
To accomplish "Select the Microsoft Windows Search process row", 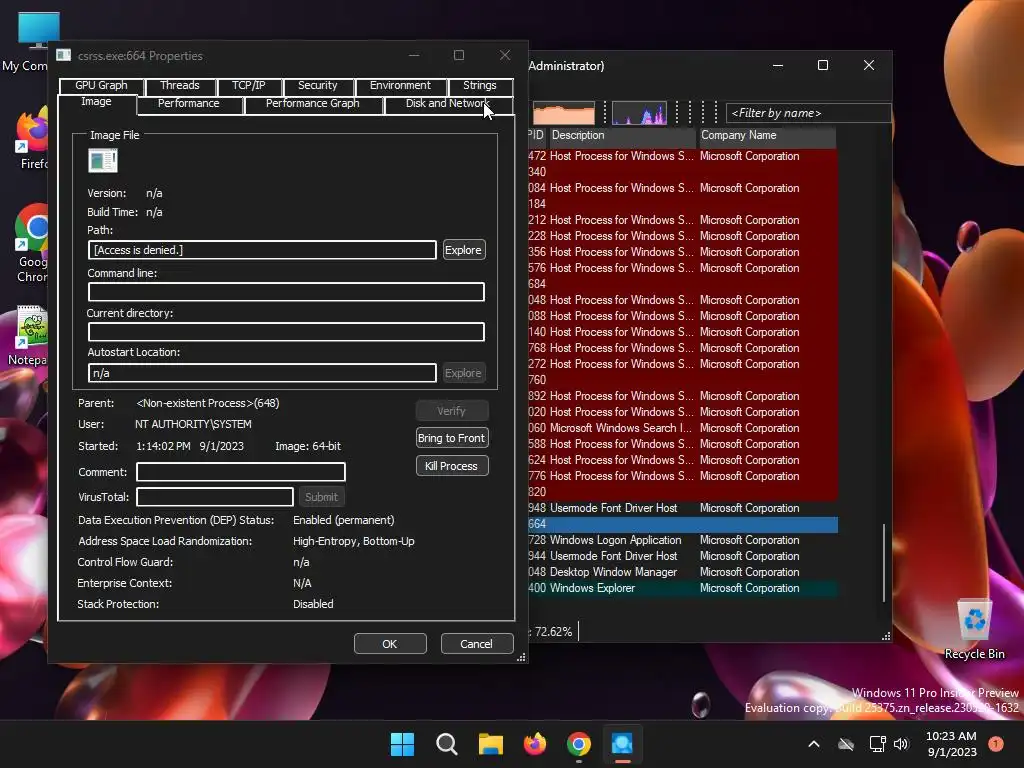I will click(x=683, y=428).
